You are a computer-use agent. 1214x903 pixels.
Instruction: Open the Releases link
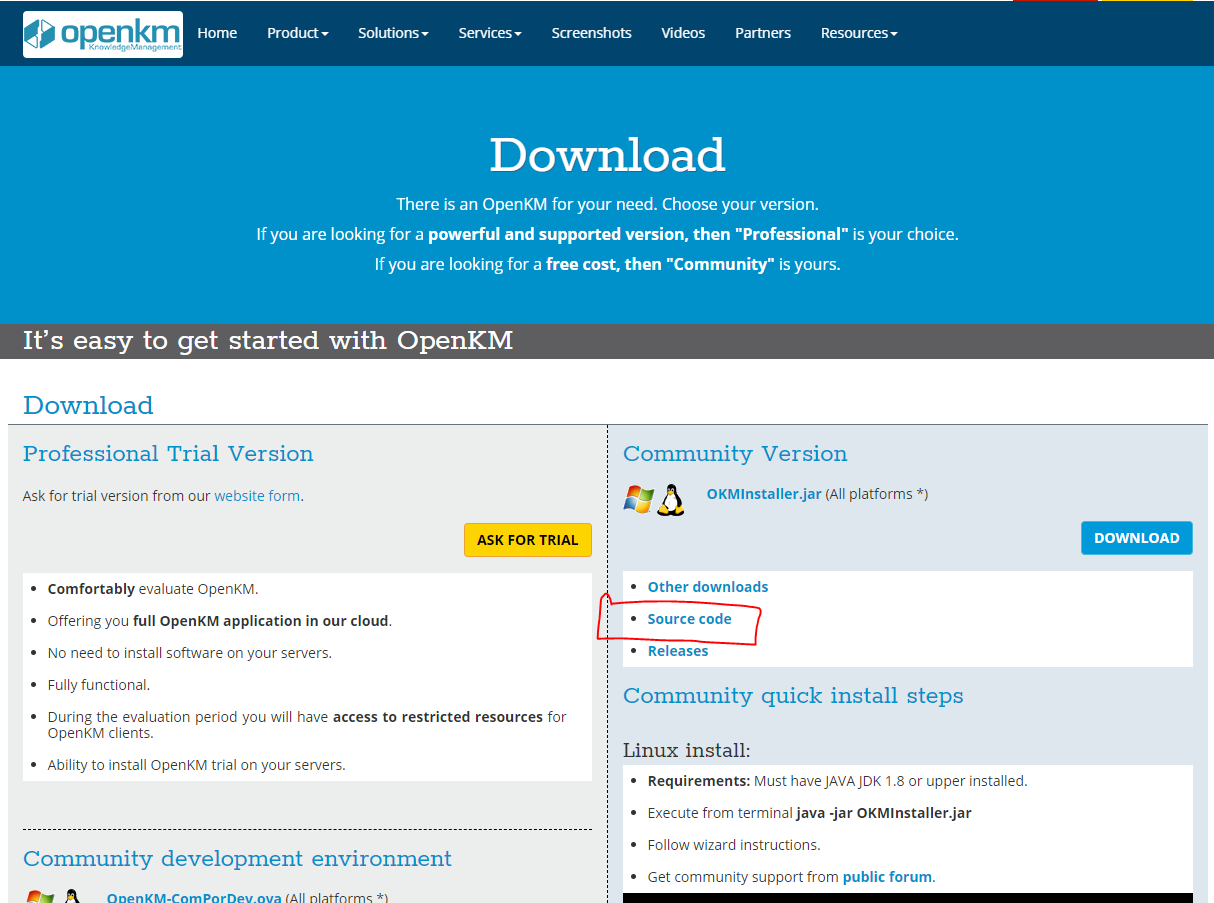coord(678,651)
